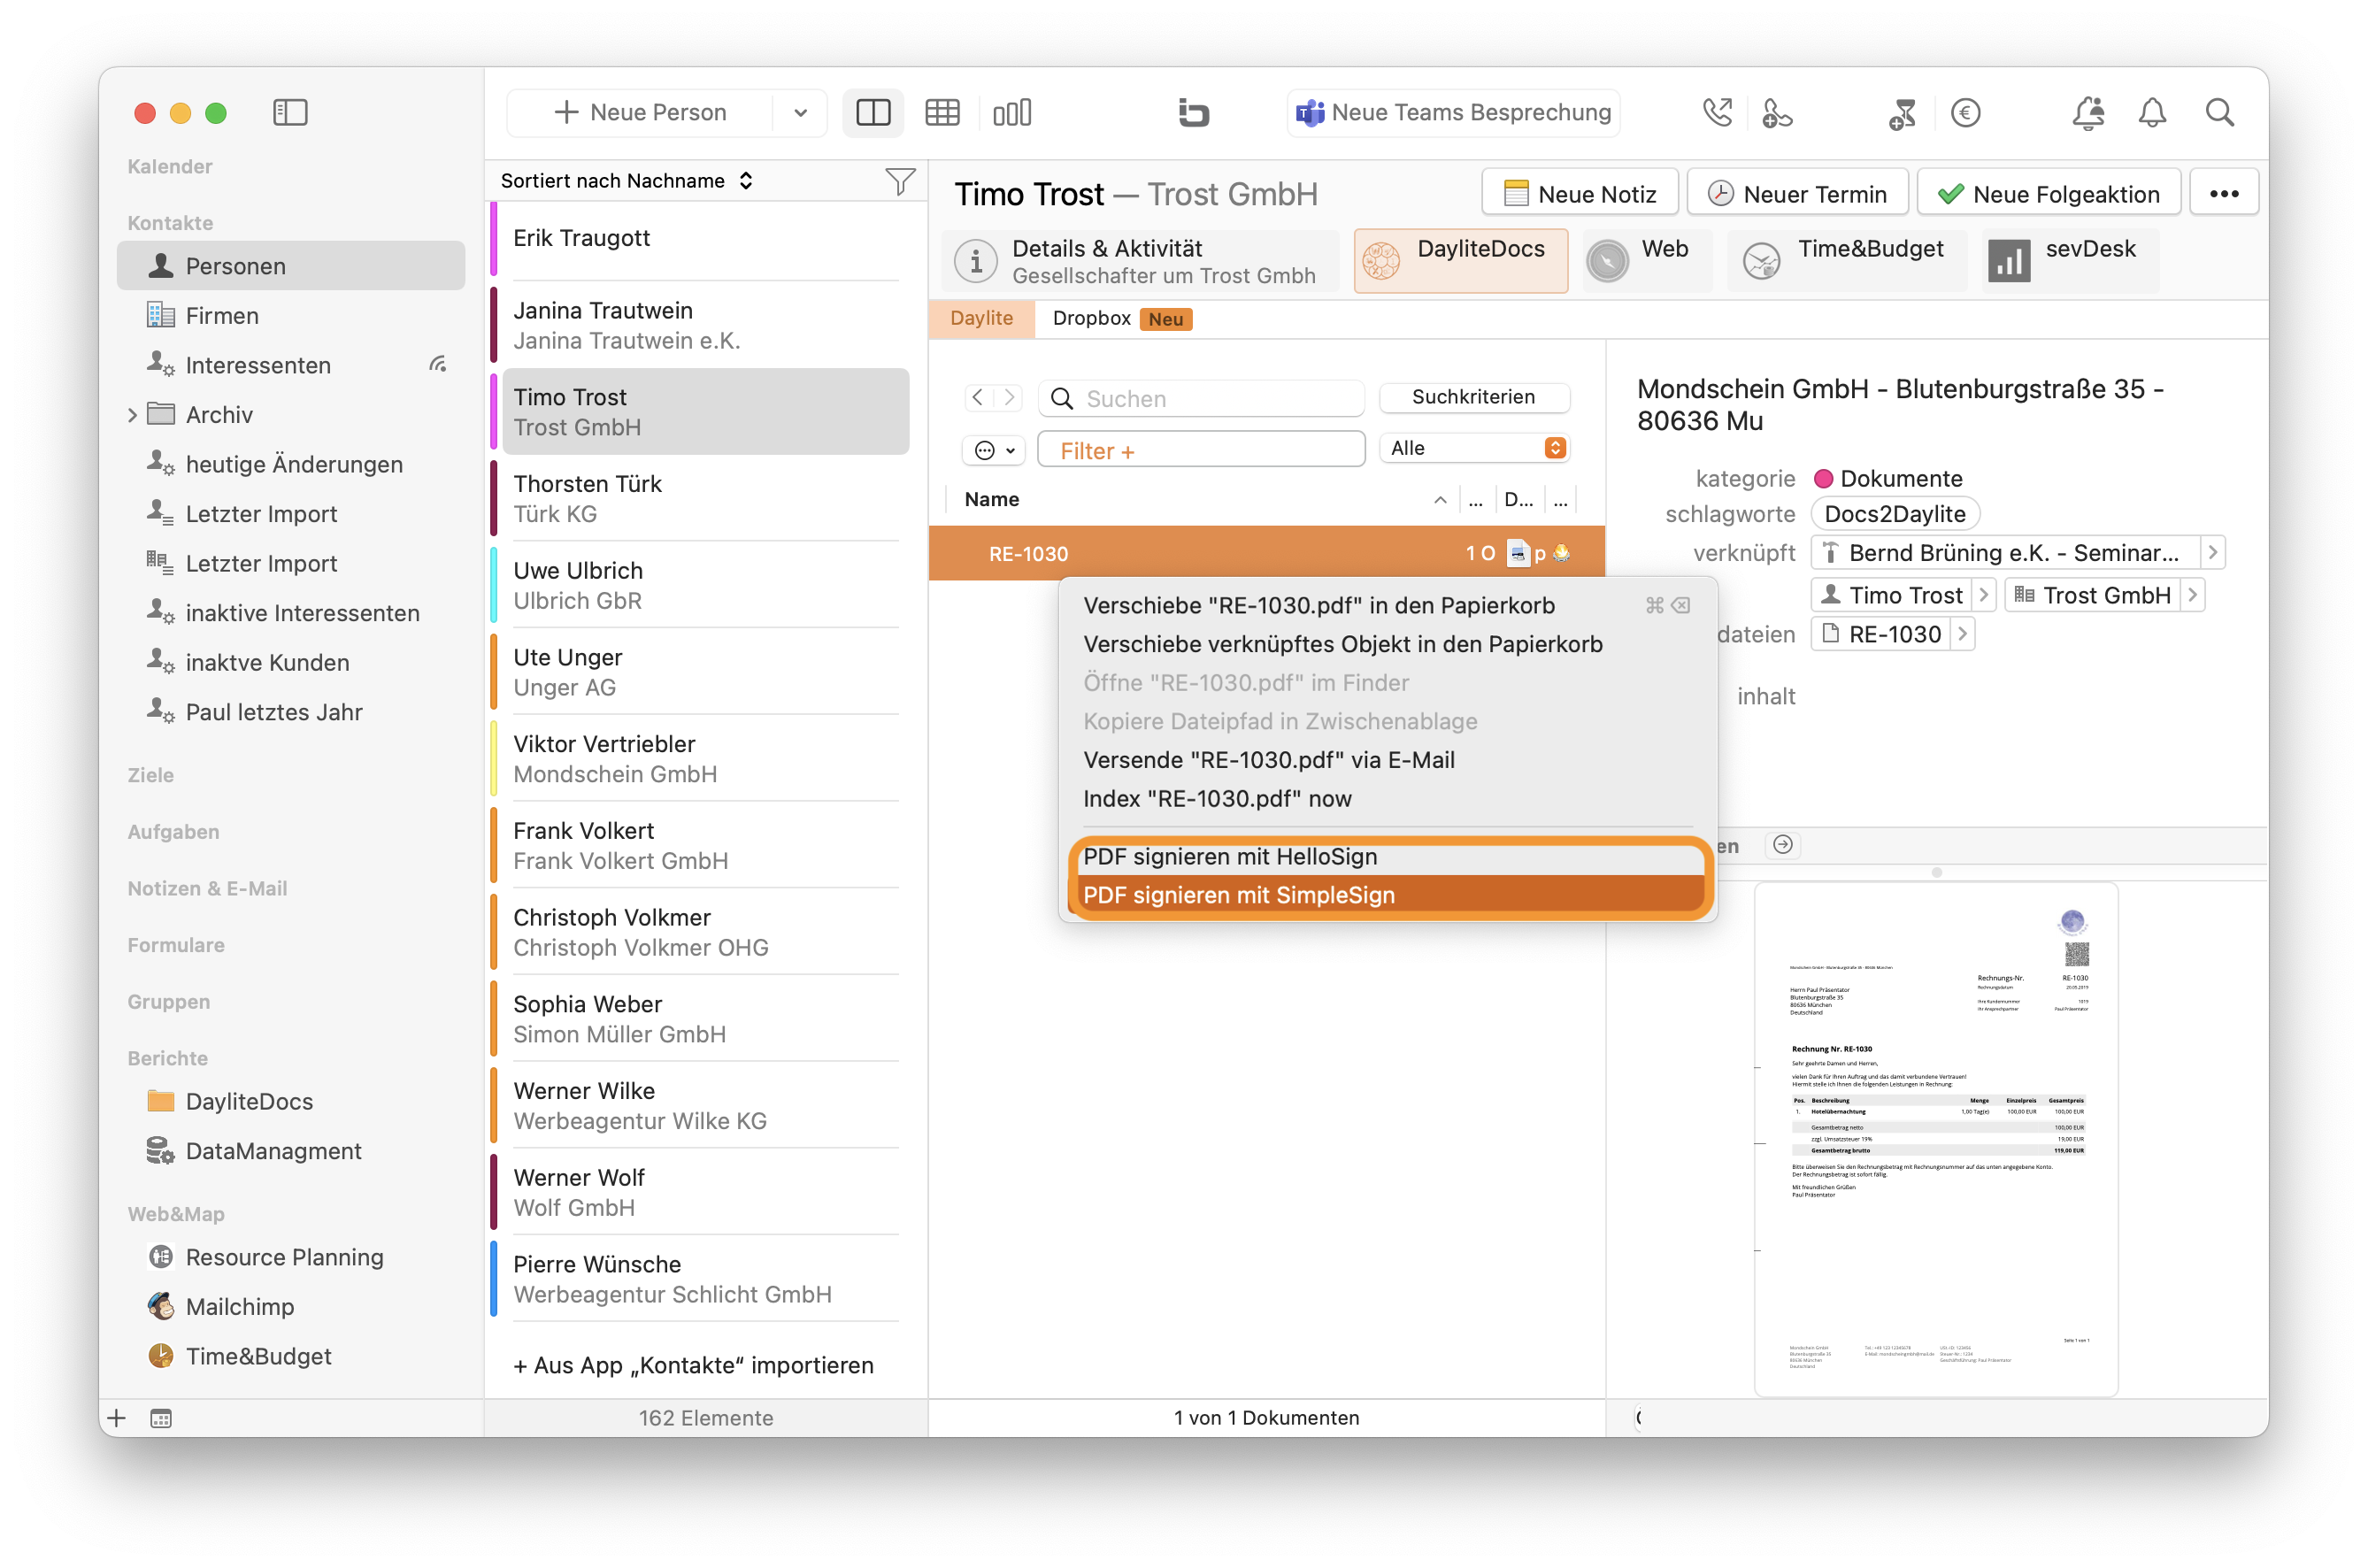Open search magnifier in toolbar

coord(2220,112)
